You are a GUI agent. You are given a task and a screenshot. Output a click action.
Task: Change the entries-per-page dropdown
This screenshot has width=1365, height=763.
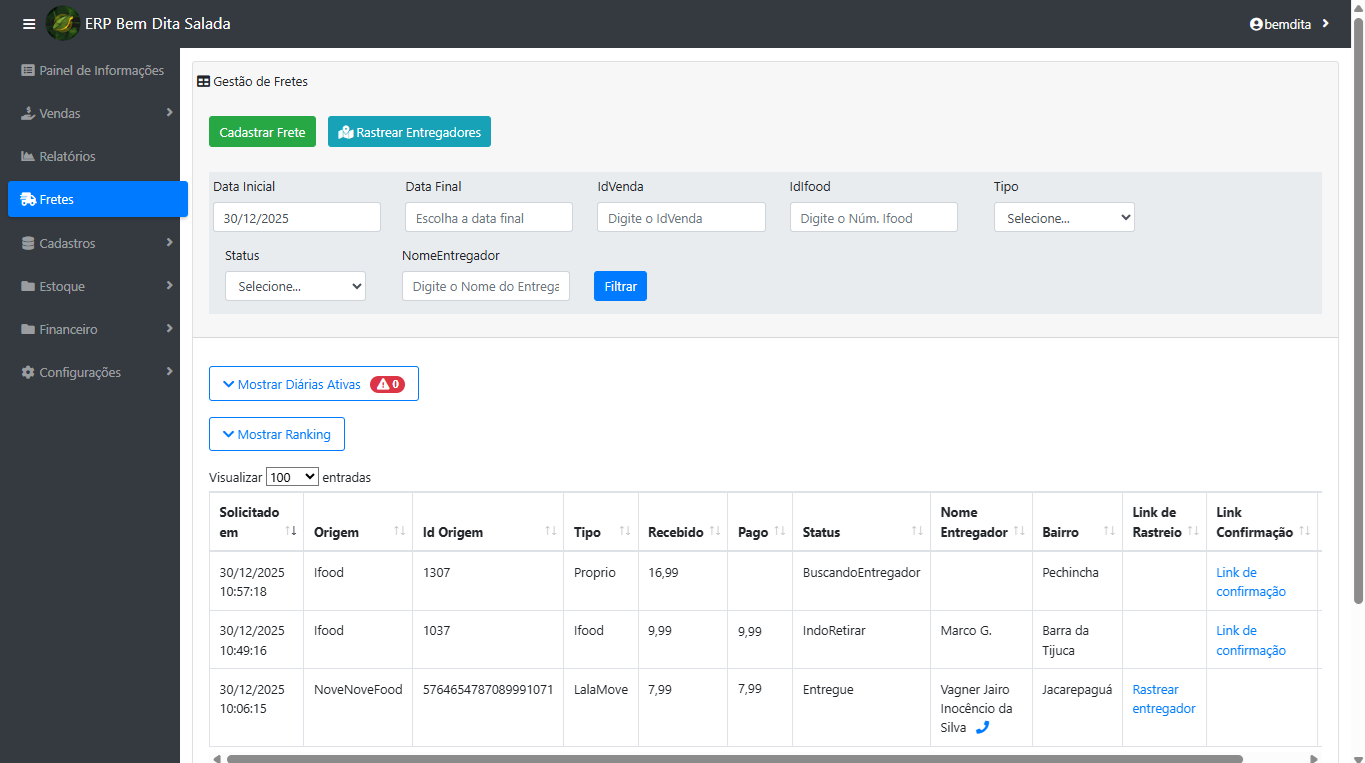click(x=292, y=477)
